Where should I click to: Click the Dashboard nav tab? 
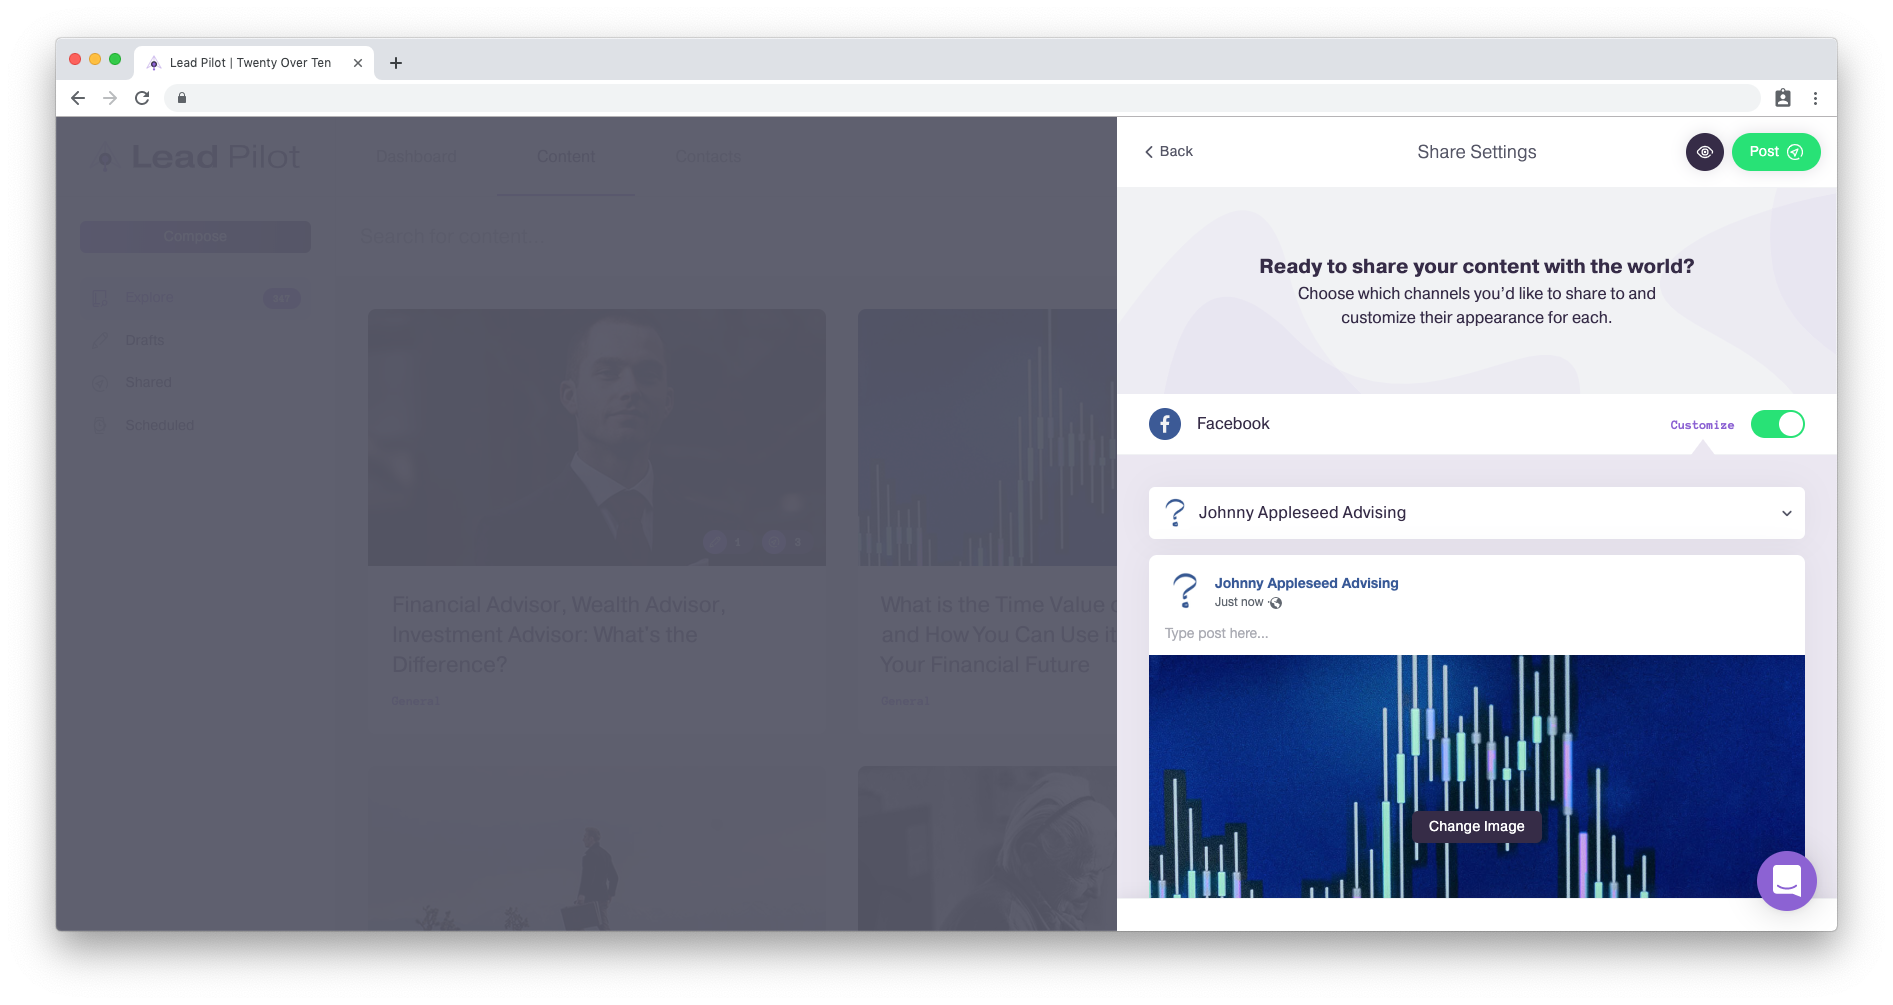pyautogui.click(x=416, y=157)
